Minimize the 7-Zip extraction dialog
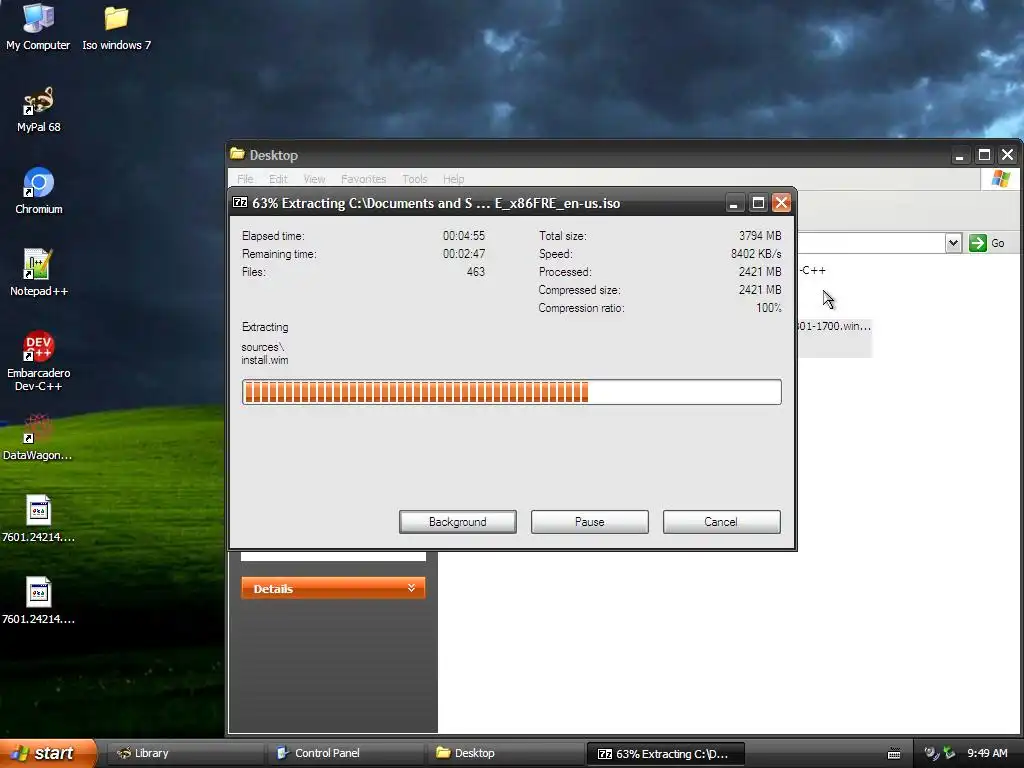This screenshot has height=768, width=1024. [734, 203]
